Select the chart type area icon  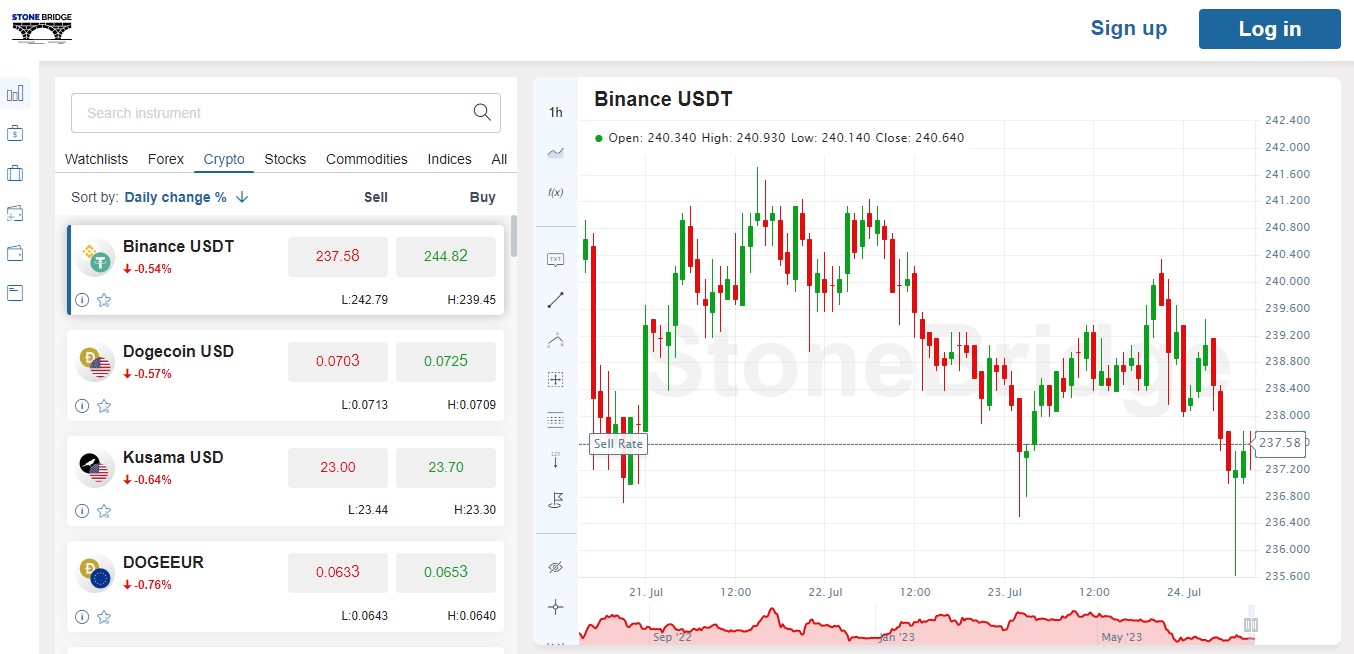pyautogui.click(x=556, y=152)
